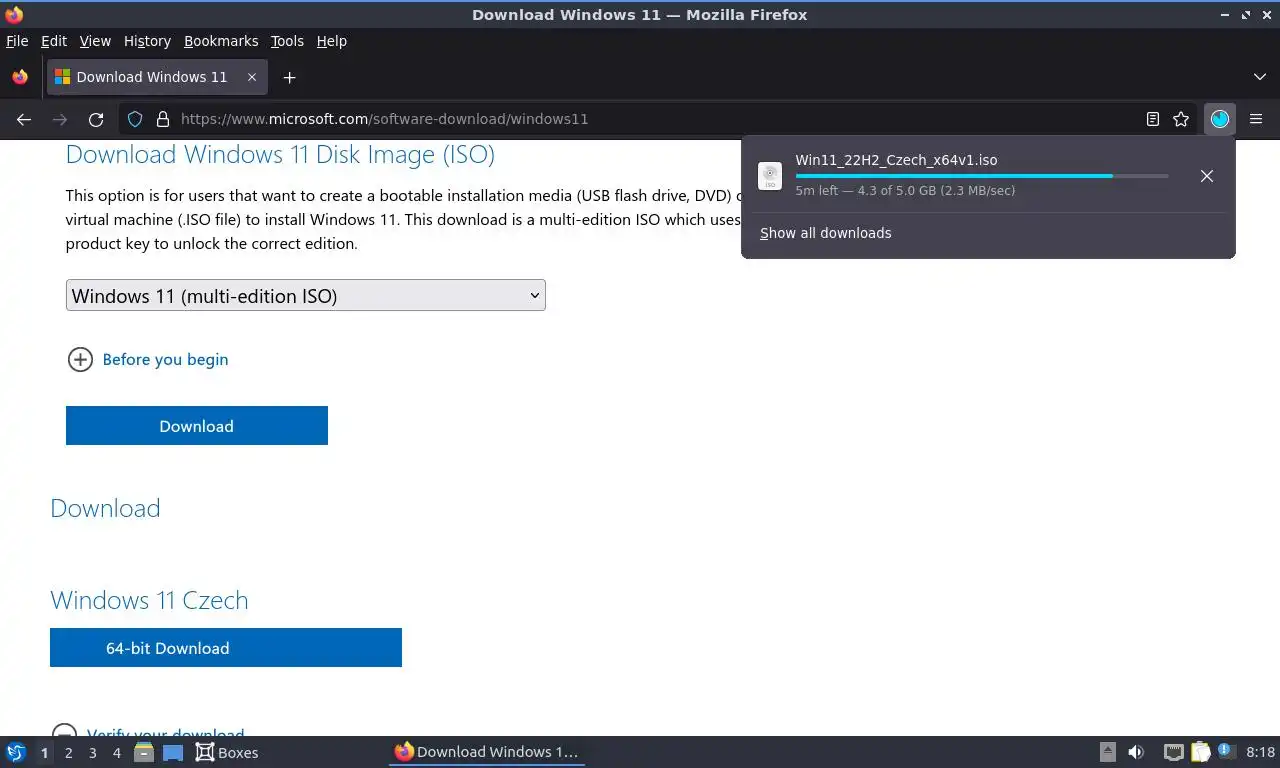Bookmark this page with the star icon
Viewport: 1280px width, 768px height.
point(1181,119)
